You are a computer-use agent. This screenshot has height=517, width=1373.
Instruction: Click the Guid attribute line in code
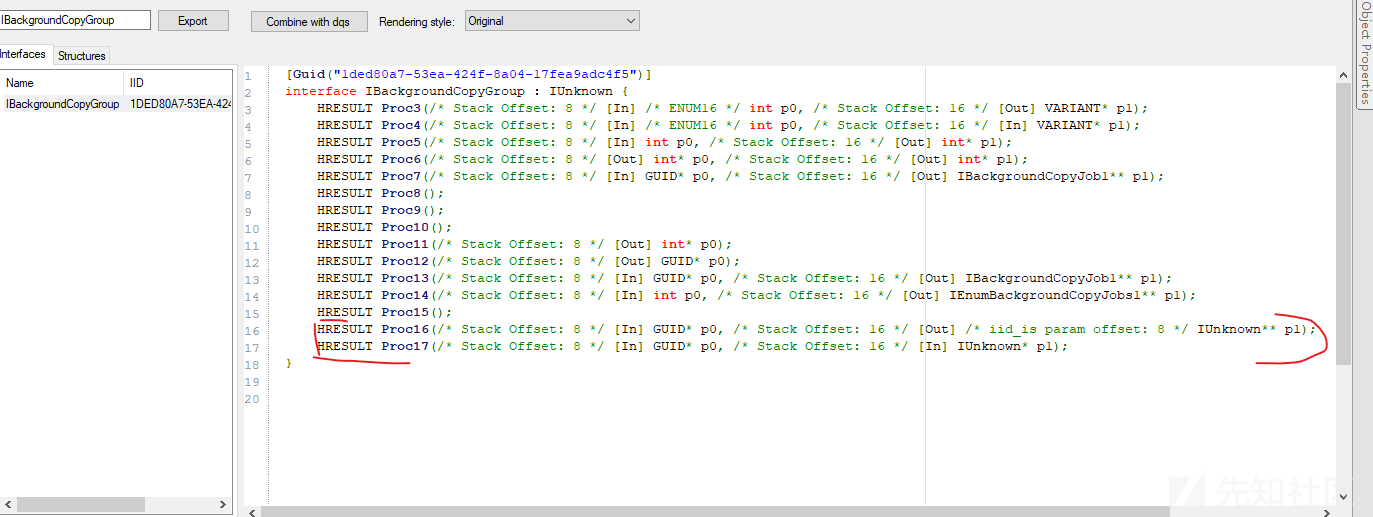pos(468,74)
